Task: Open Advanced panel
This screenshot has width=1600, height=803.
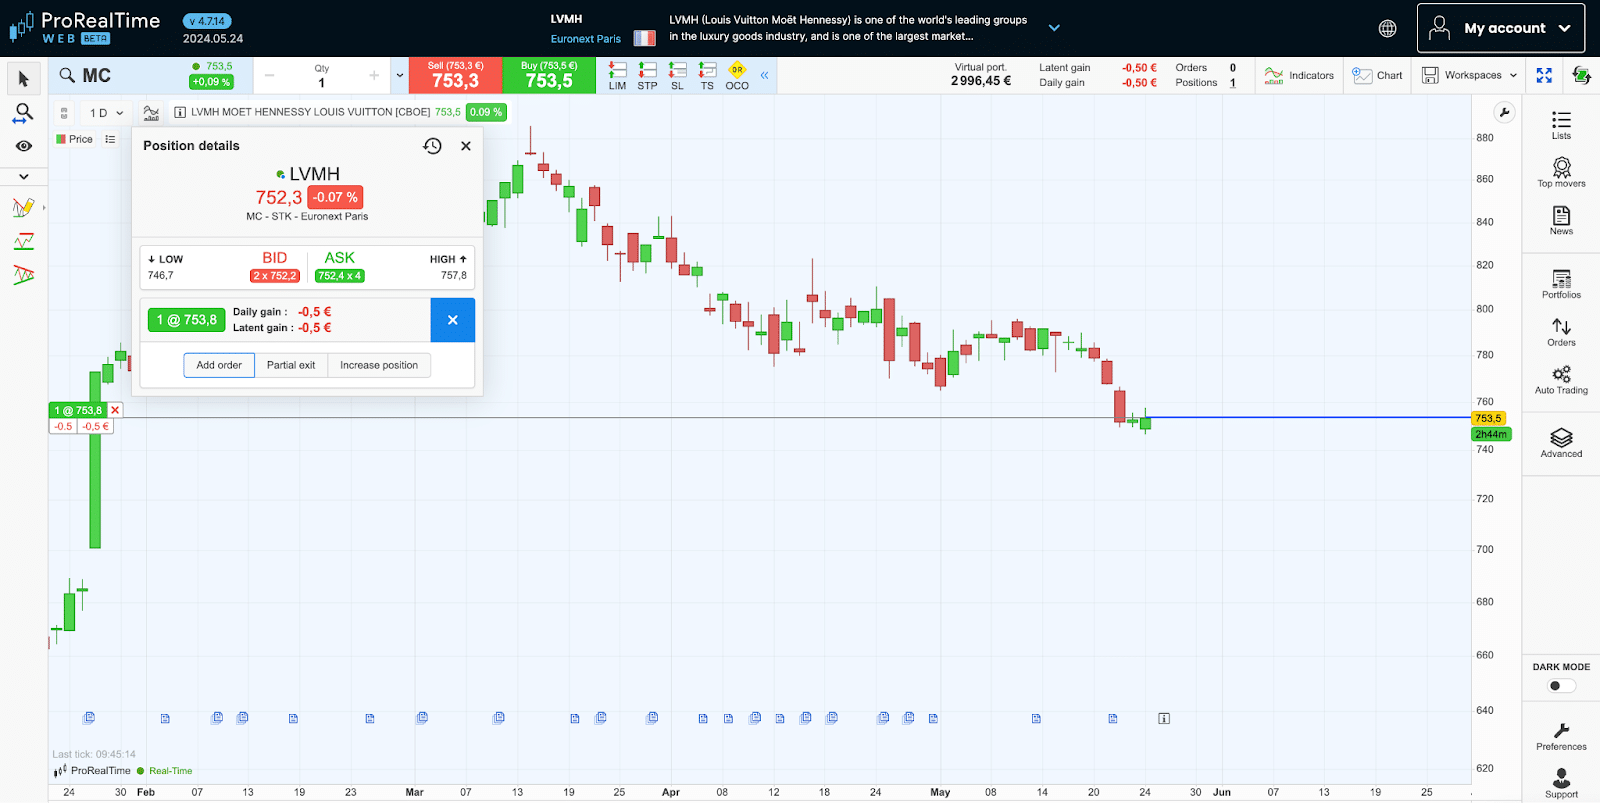Action: click(1561, 443)
